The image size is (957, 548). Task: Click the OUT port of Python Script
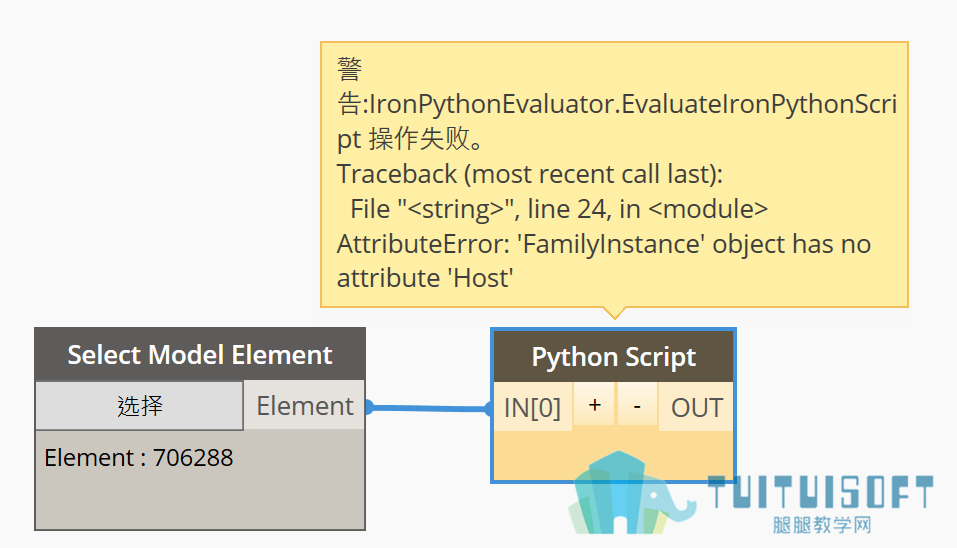click(696, 407)
